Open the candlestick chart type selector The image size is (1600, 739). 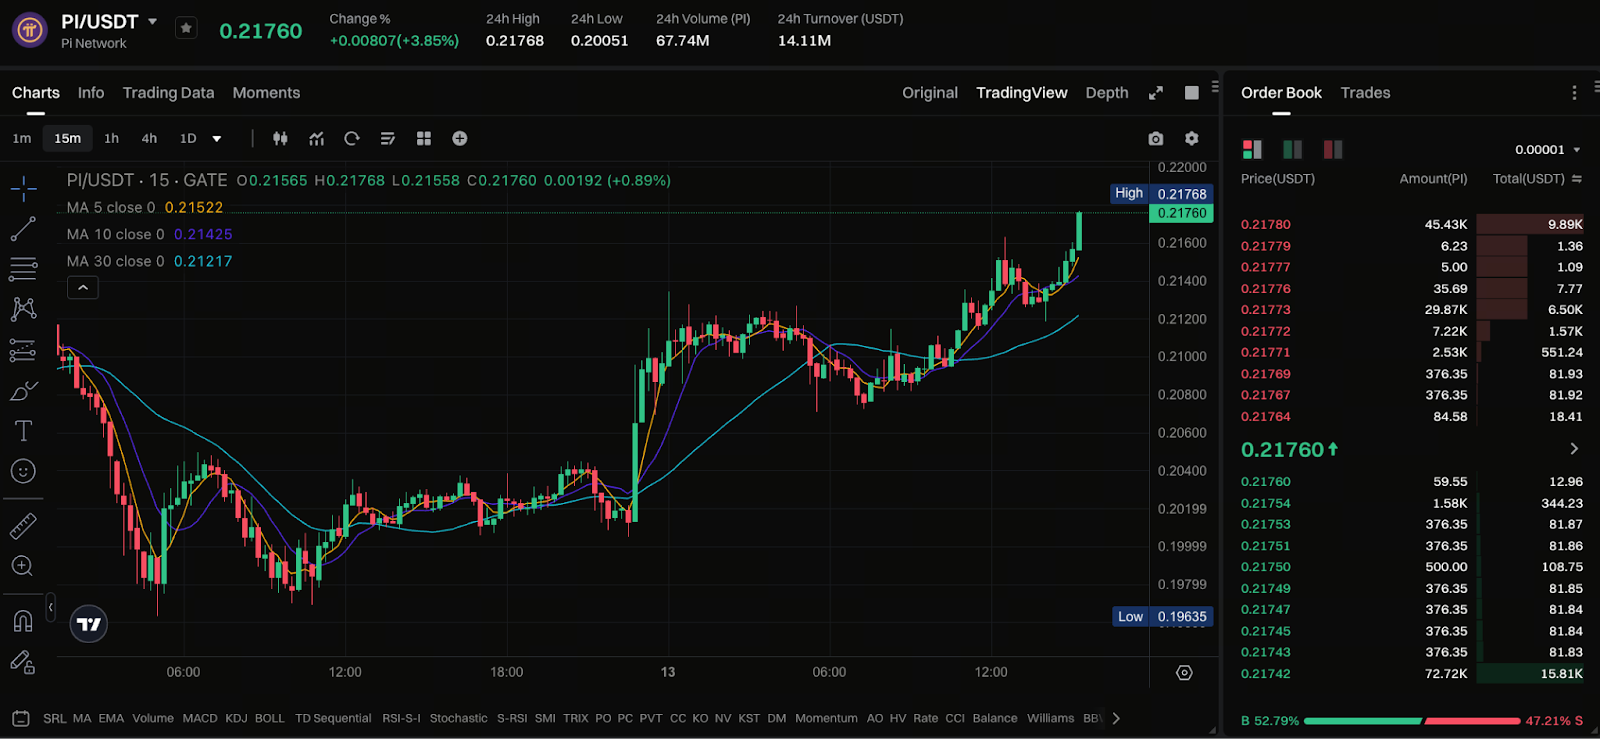(x=280, y=139)
